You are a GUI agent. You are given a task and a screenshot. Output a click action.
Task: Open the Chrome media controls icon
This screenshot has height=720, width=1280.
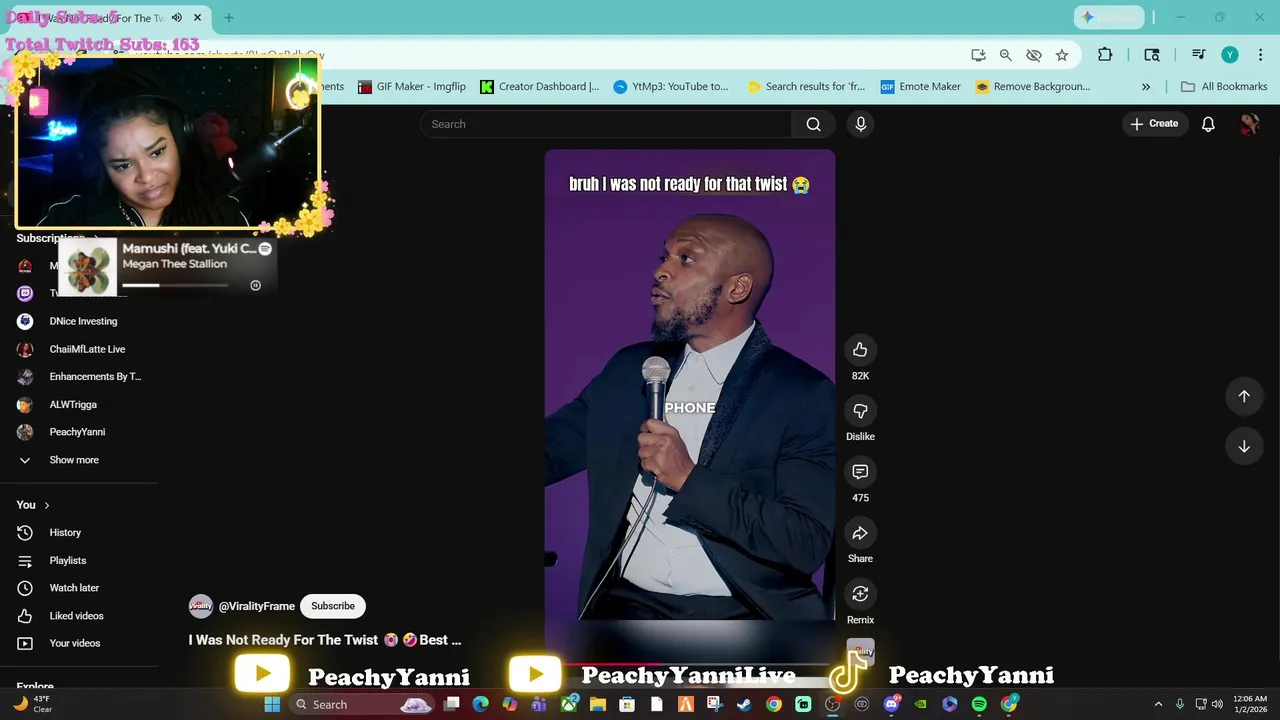tap(1198, 55)
